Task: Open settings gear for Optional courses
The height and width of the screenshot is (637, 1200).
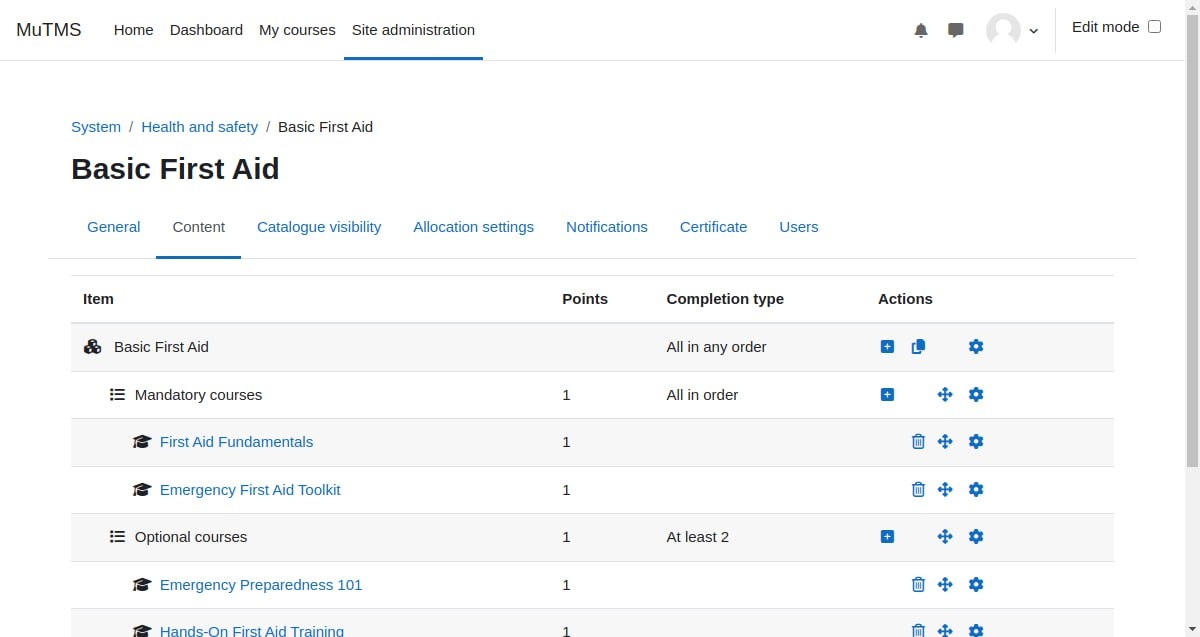Action: 976,537
